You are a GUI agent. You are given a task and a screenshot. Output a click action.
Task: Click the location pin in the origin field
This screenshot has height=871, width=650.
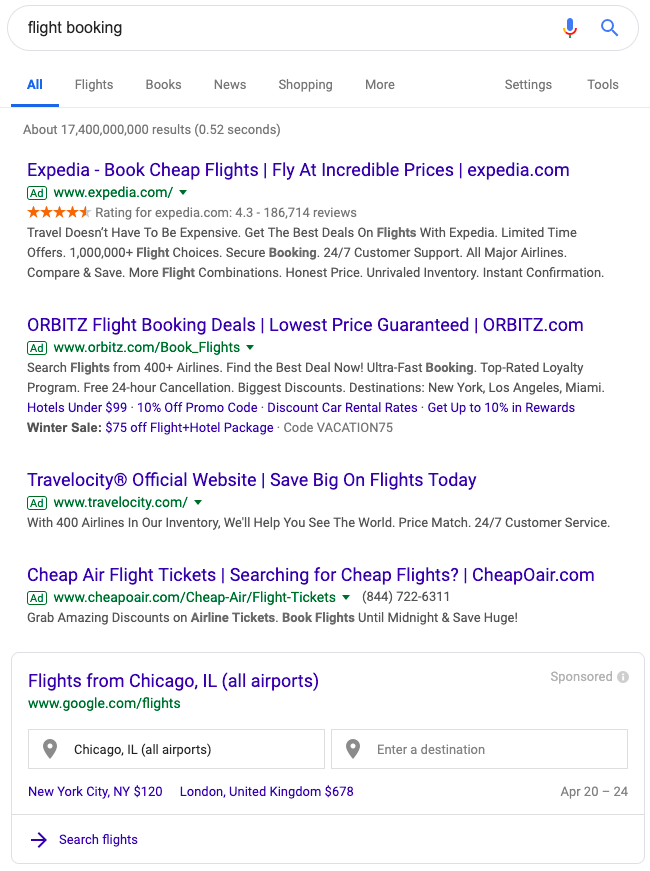pos(51,749)
